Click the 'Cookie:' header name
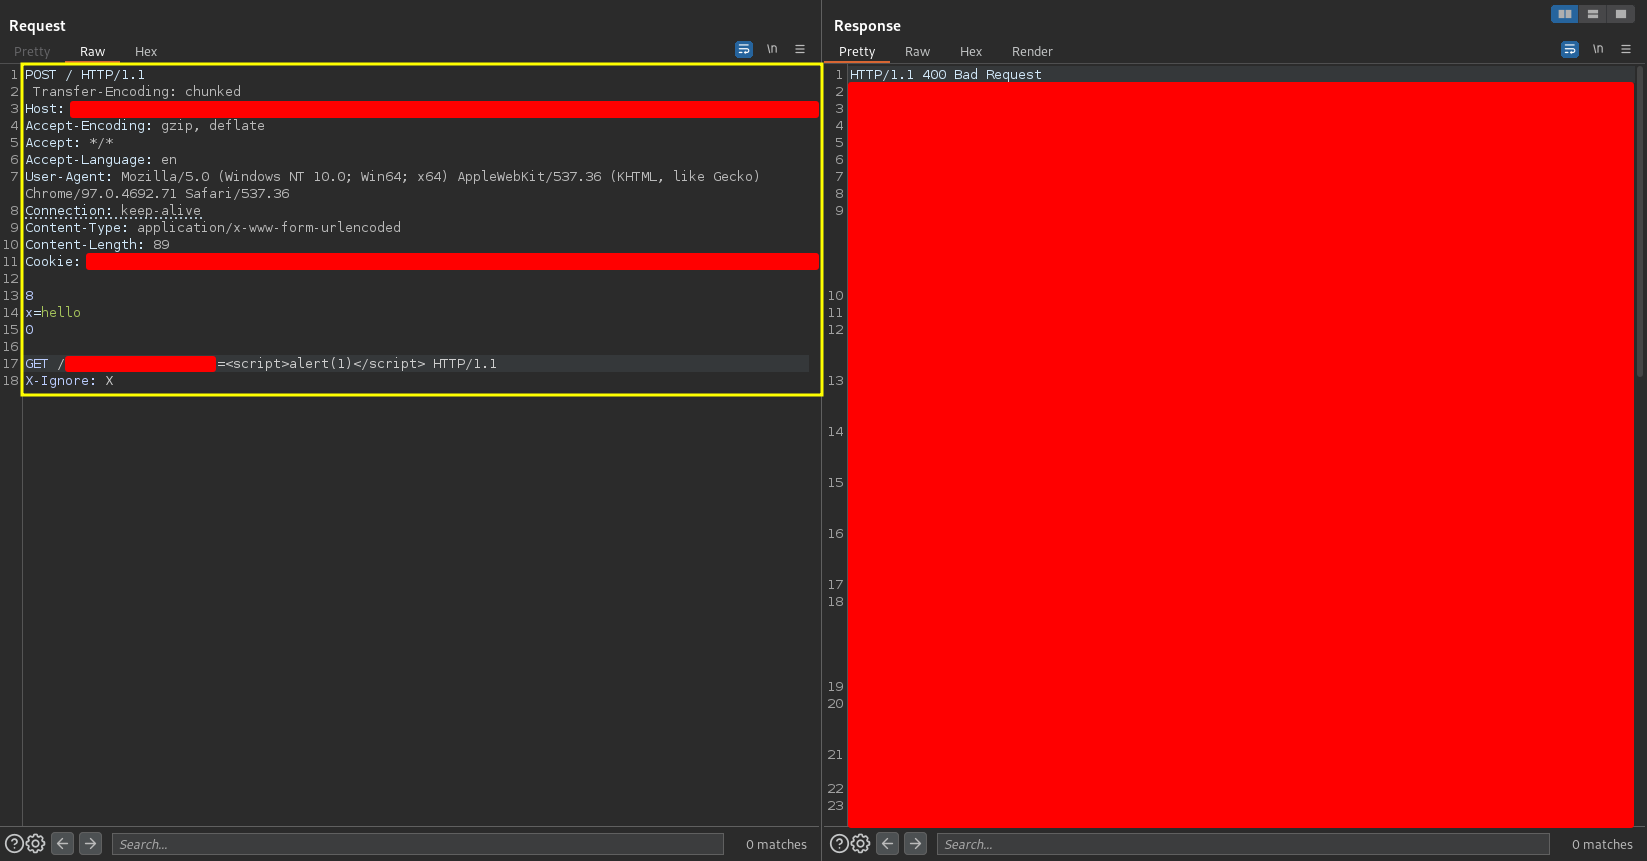1647x861 pixels. point(52,262)
